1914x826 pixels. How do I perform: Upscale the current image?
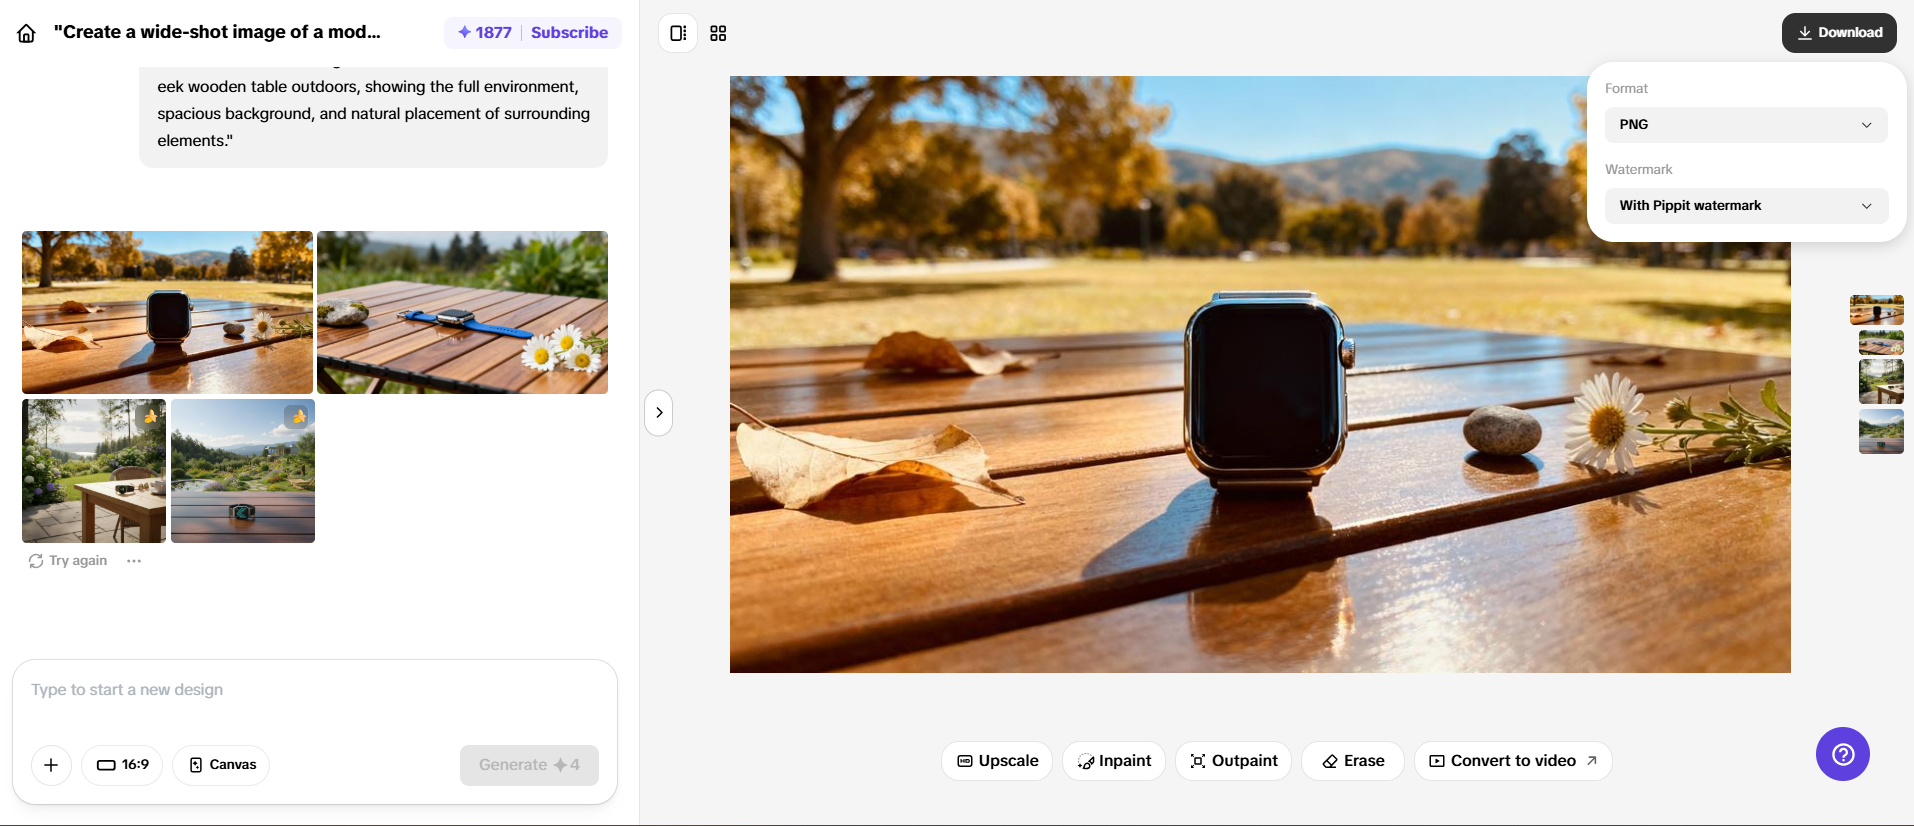click(x=997, y=761)
